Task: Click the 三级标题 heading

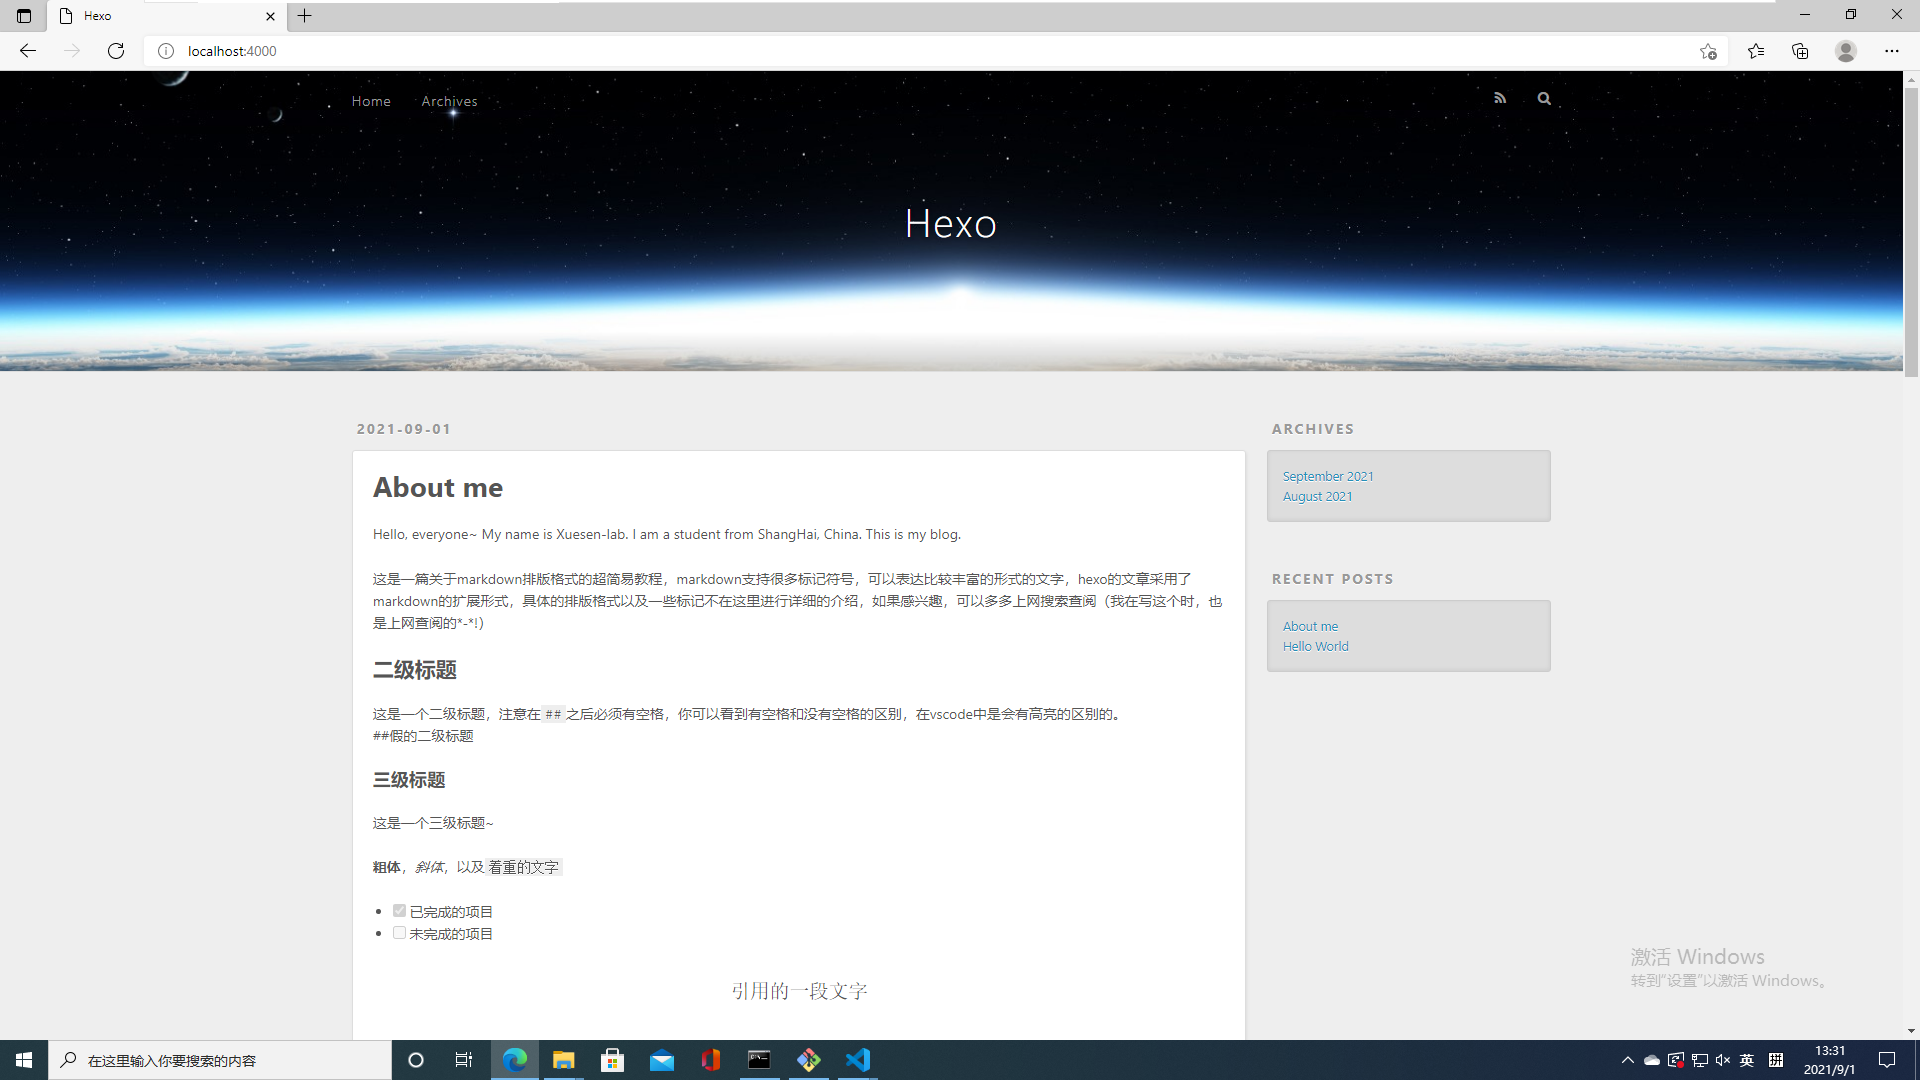Action: tap(409, 780)
